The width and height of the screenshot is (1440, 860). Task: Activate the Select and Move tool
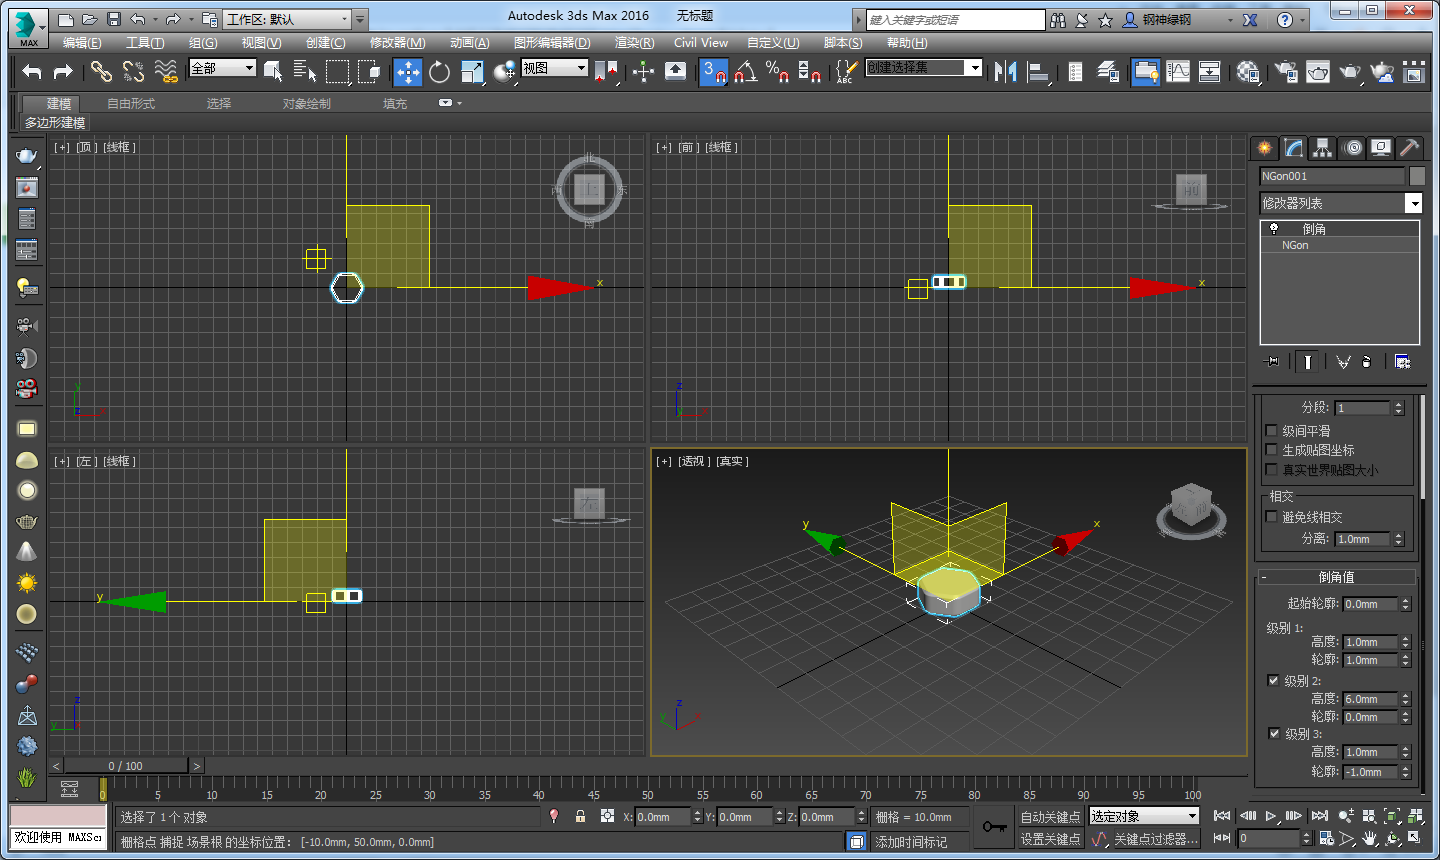[x=407, y=71]
